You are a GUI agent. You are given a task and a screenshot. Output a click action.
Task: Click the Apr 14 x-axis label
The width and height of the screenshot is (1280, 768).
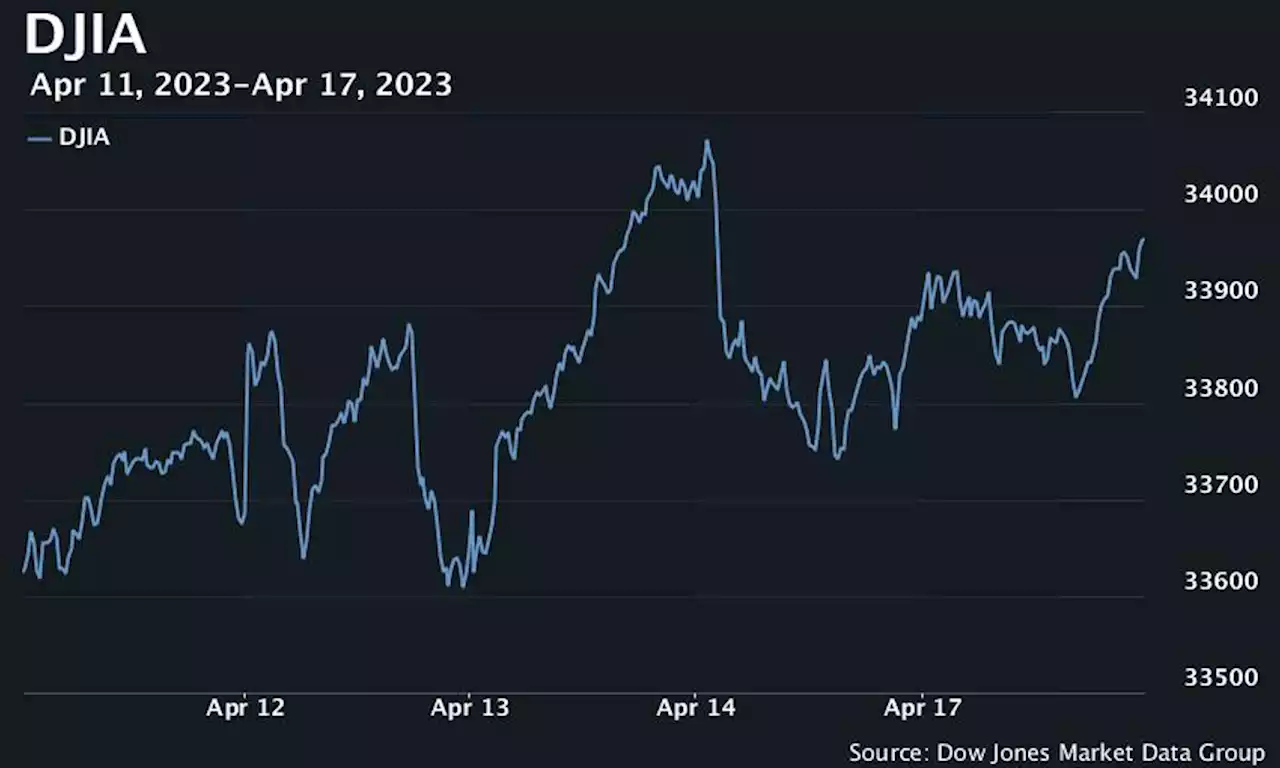(696, 709)
